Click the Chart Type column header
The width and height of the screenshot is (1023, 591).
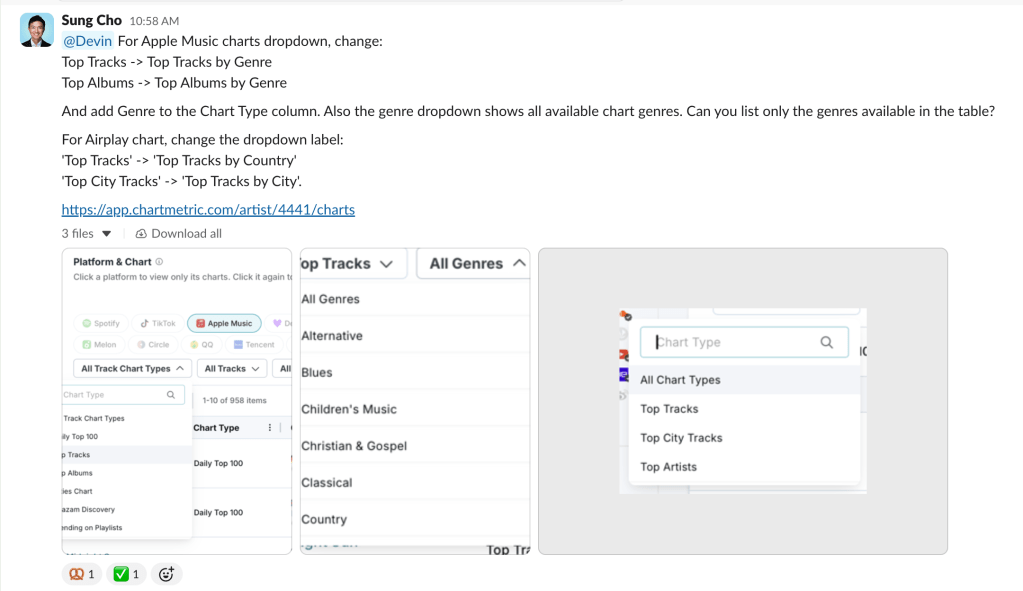(216, 428)
